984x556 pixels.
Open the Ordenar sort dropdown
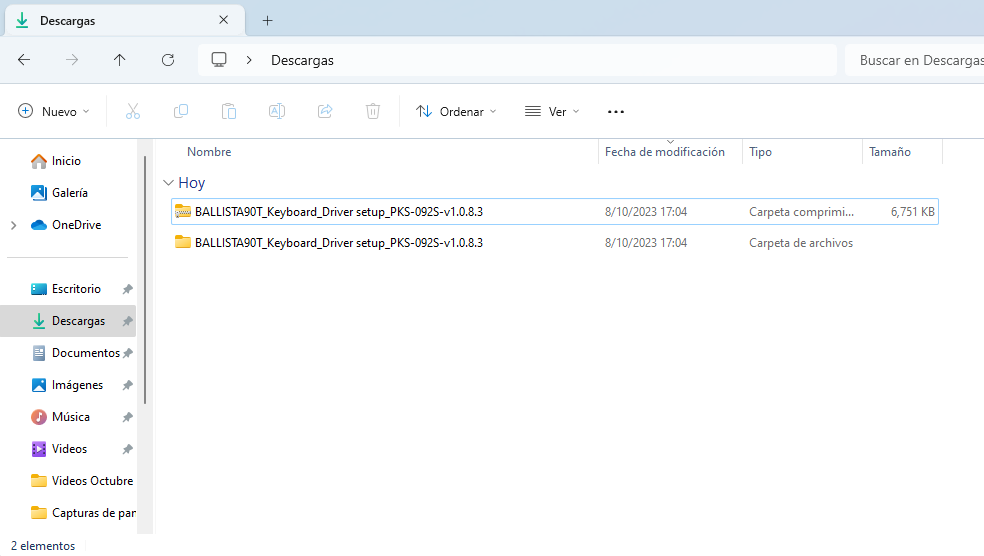tap(456, 112)
